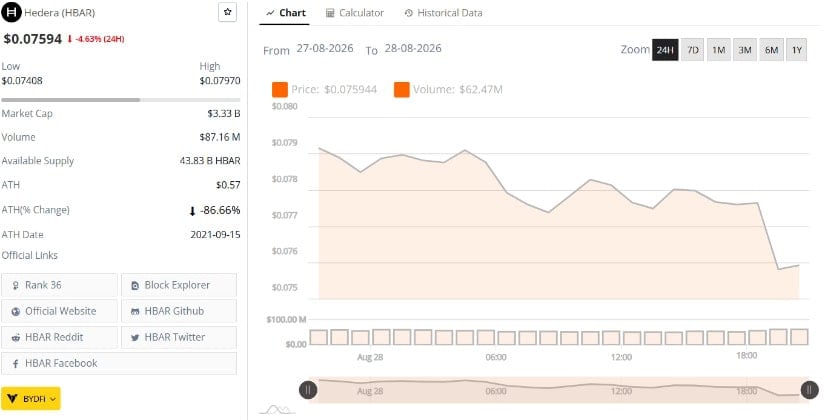
Task: Visit the Official Website link
Action: click(x=59, y=311)
